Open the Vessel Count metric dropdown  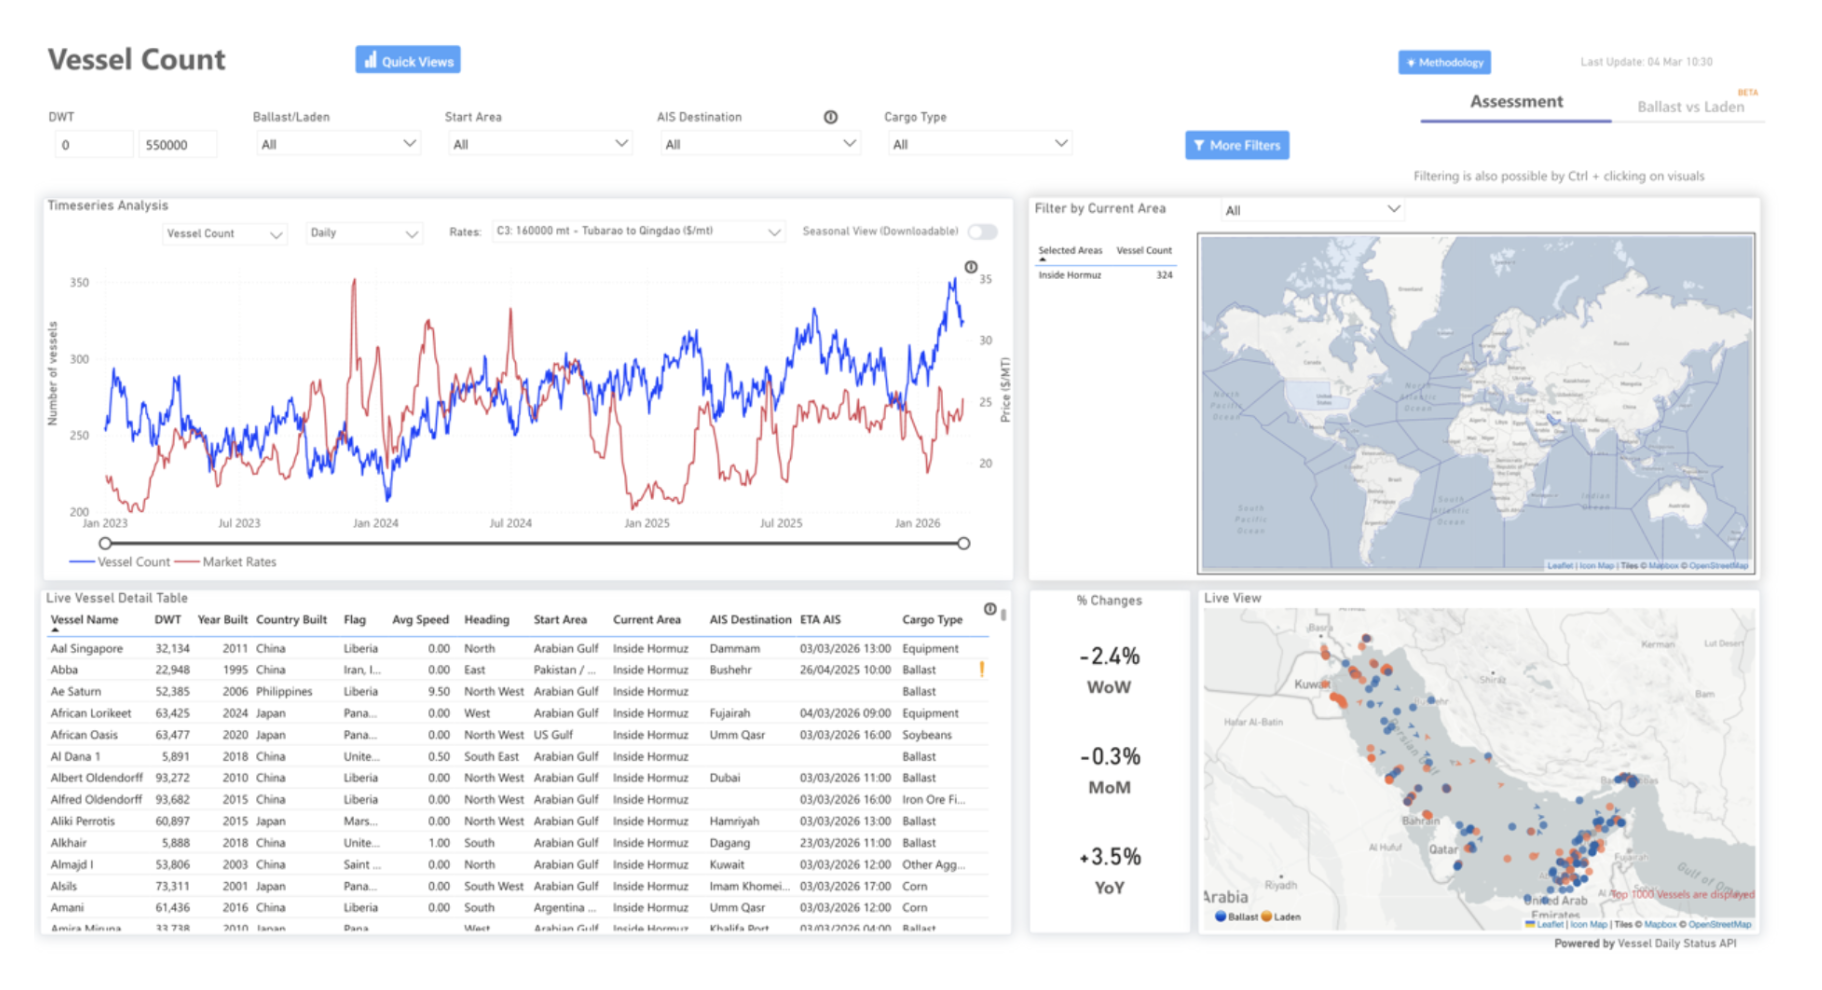[224, 233]
